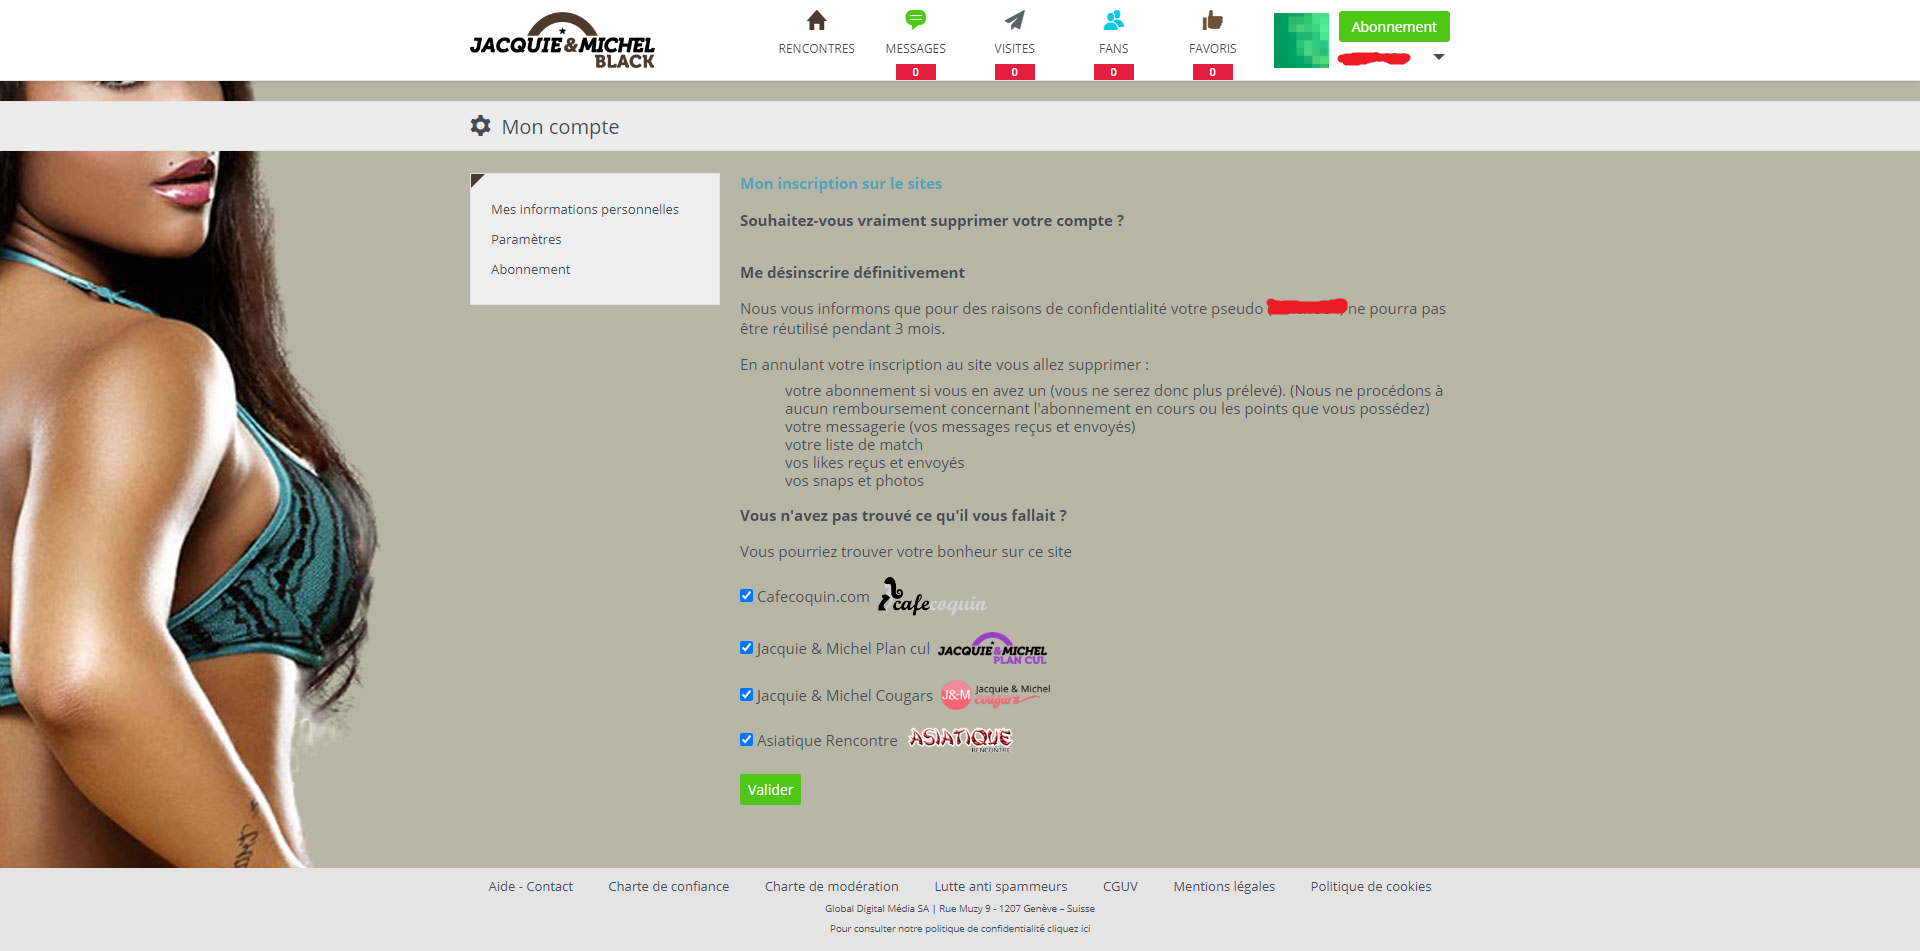
Task: Open Mes informations personnelles menu item
Action: (x=584, y=209)
